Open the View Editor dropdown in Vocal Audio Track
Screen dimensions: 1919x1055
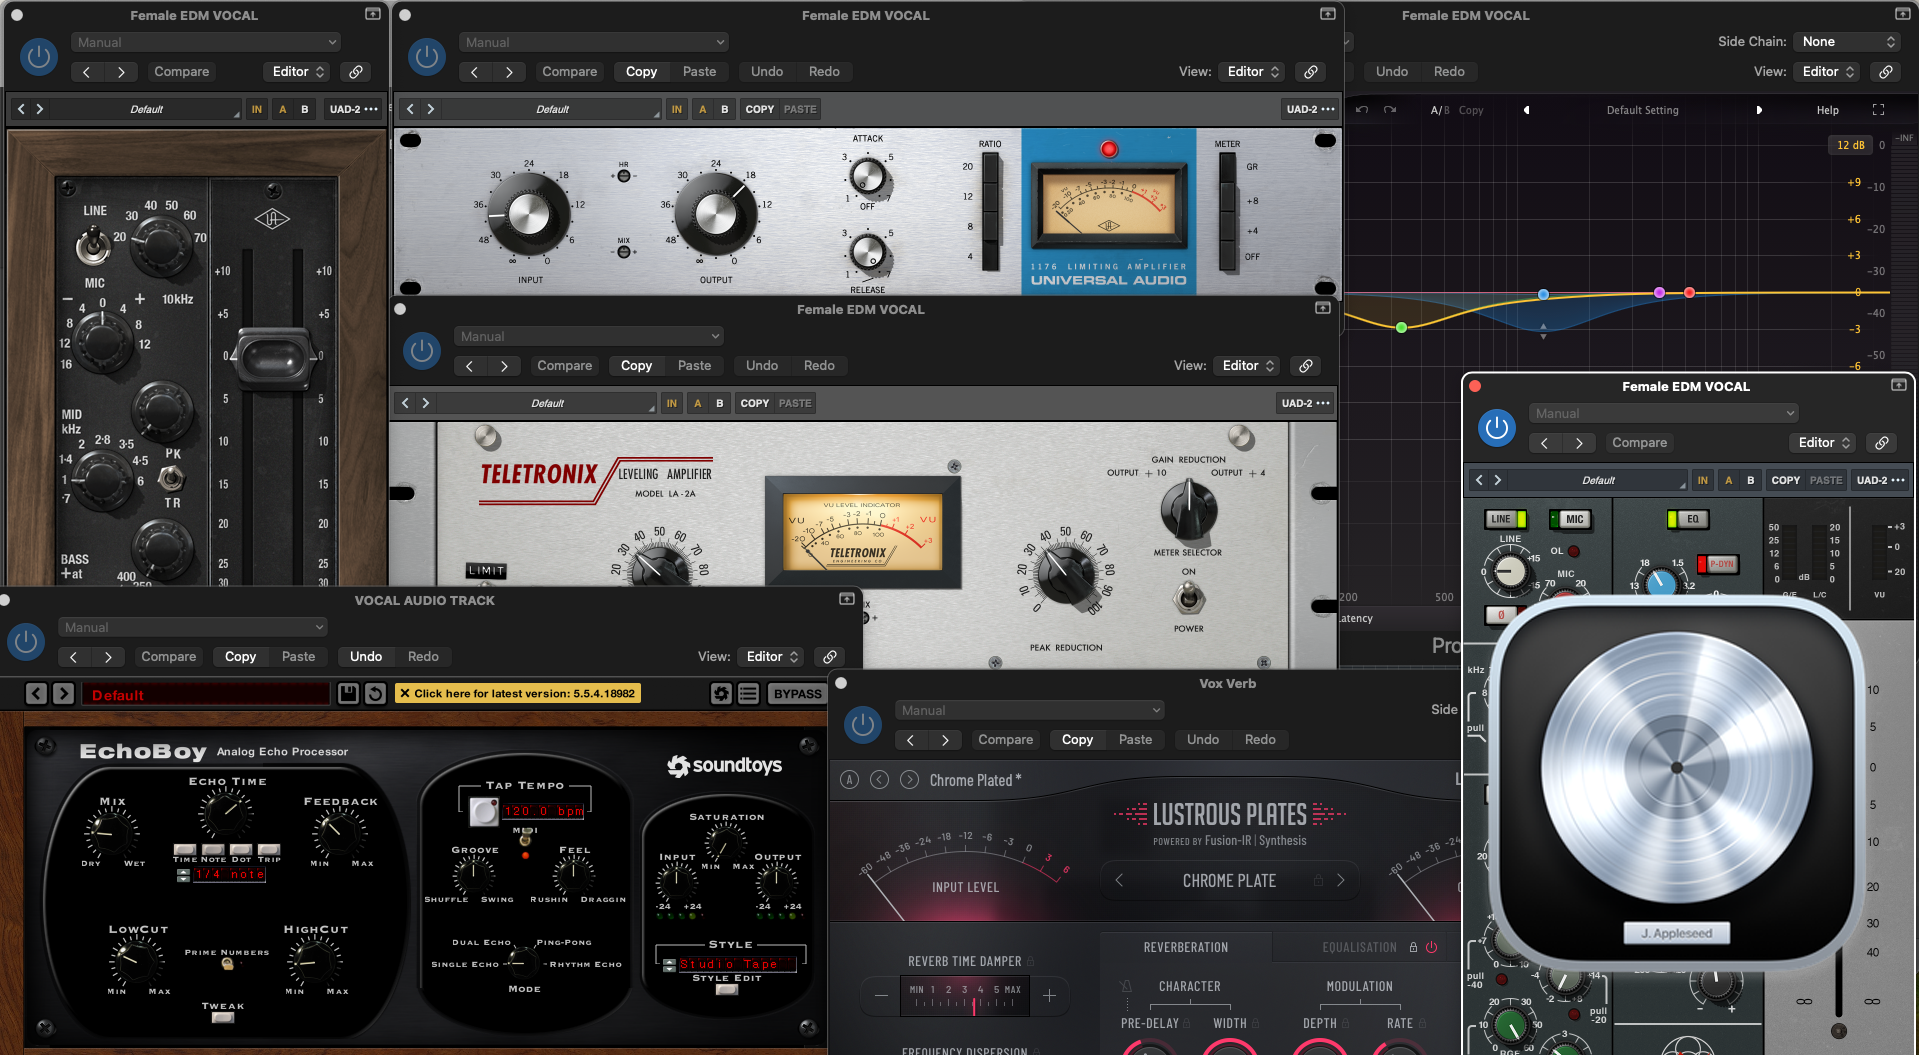(x=772, y=656)
